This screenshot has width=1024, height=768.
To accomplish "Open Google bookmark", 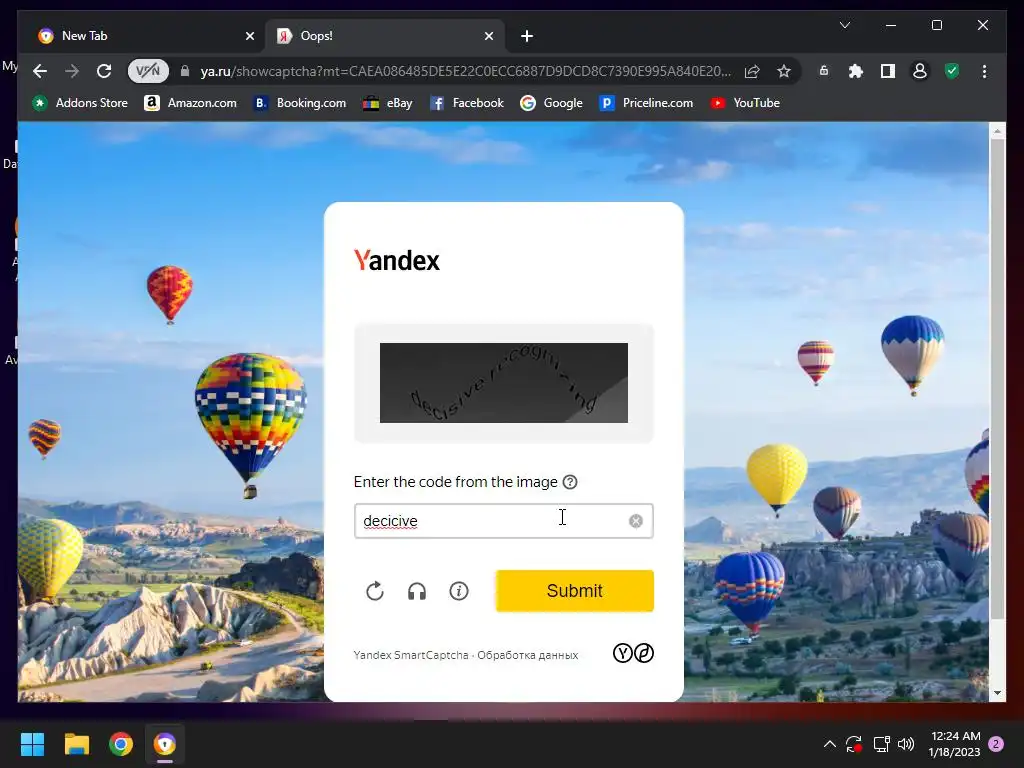I will 551,103.
